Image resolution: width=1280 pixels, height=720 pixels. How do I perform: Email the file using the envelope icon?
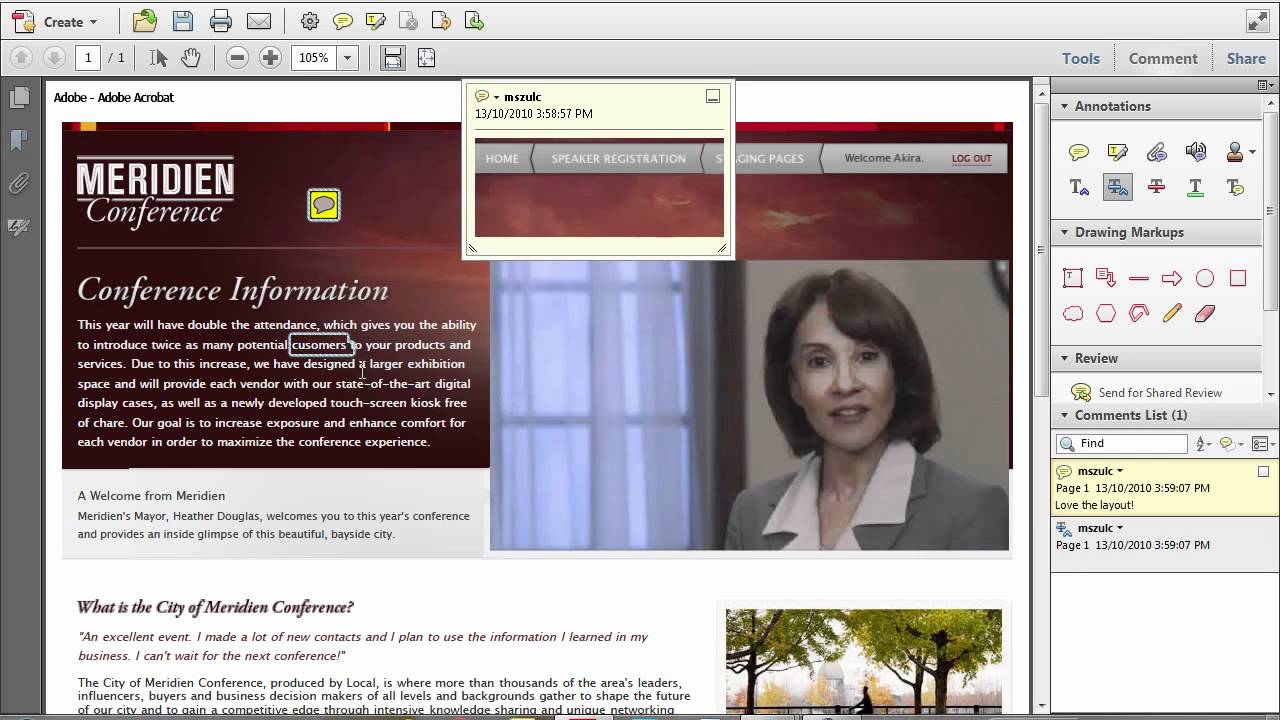[x=259, y=21]
